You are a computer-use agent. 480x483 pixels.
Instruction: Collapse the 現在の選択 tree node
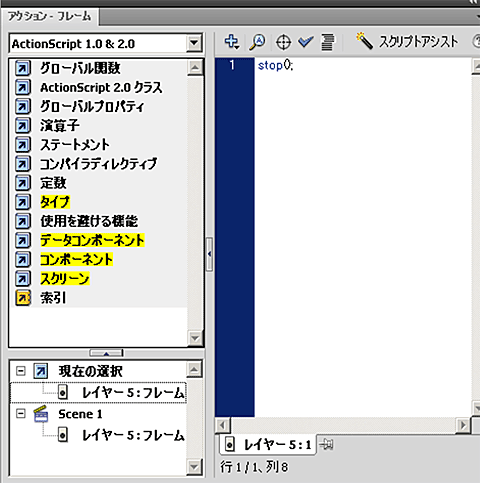pos(21,371)
